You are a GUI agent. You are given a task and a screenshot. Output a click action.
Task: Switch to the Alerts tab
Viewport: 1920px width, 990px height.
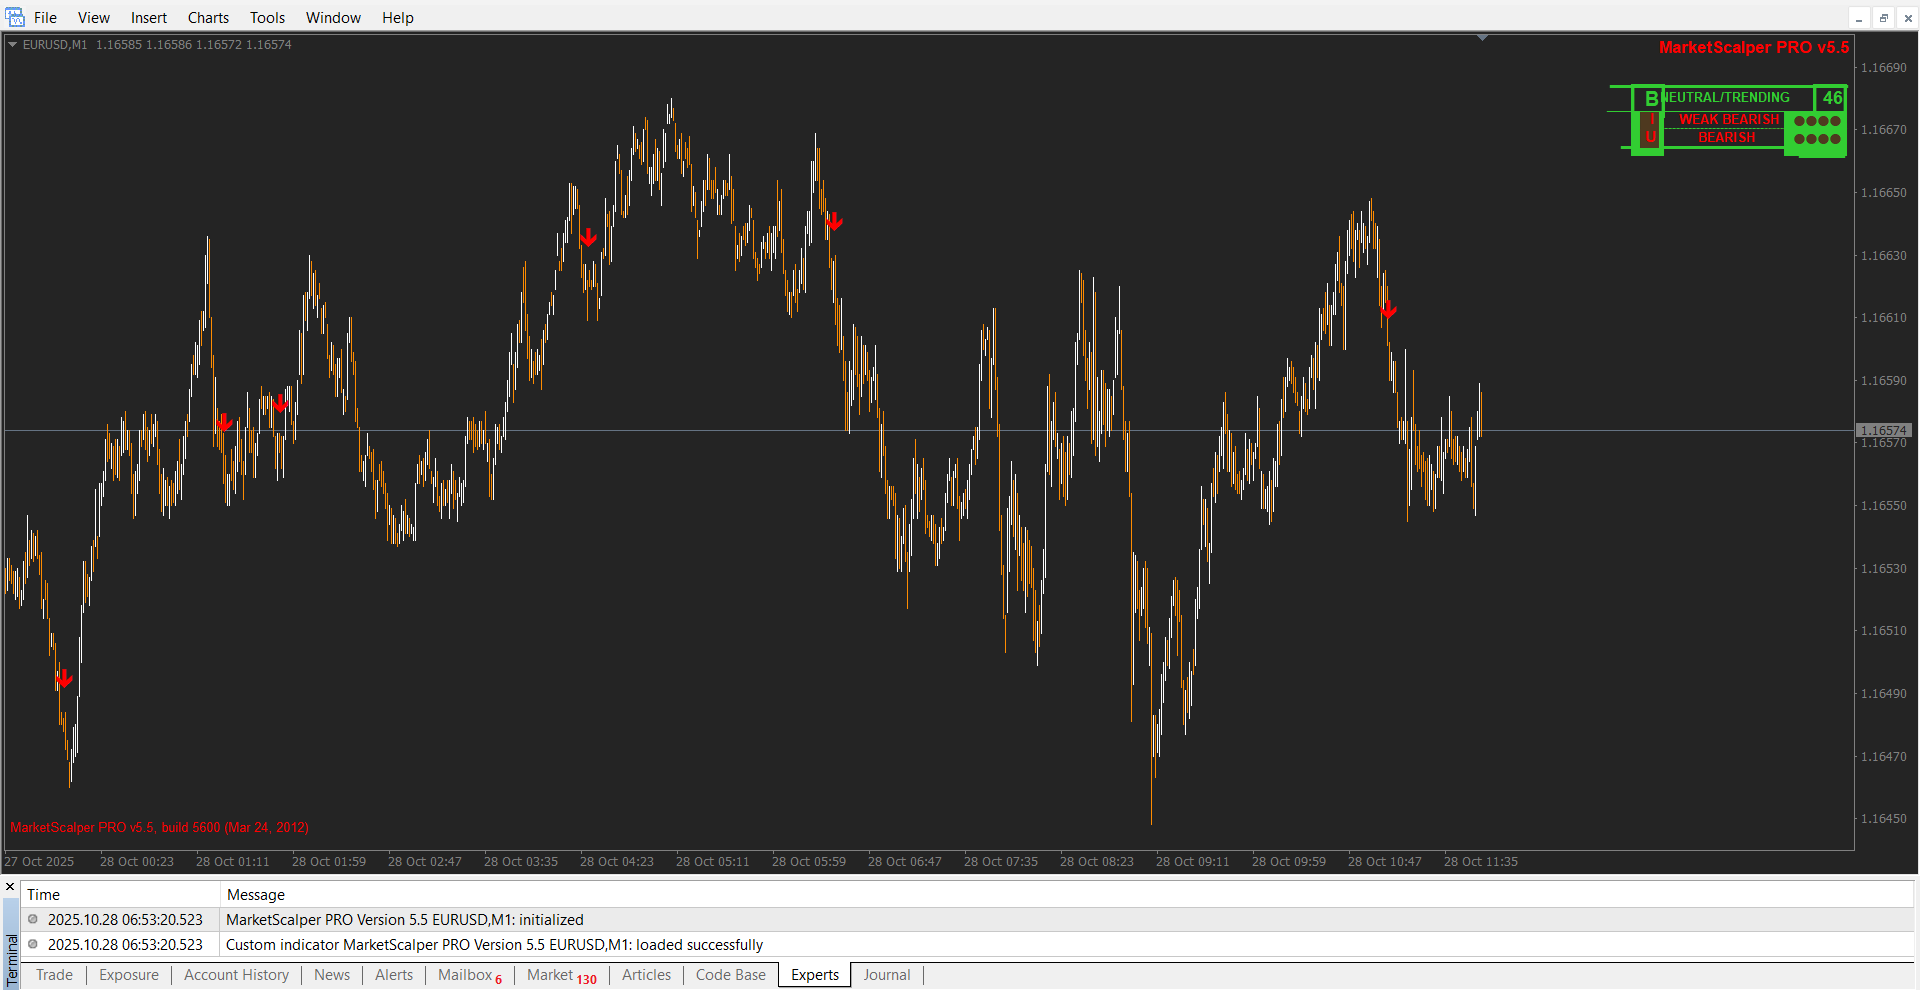pyautogui.click(x=394, y=975)
